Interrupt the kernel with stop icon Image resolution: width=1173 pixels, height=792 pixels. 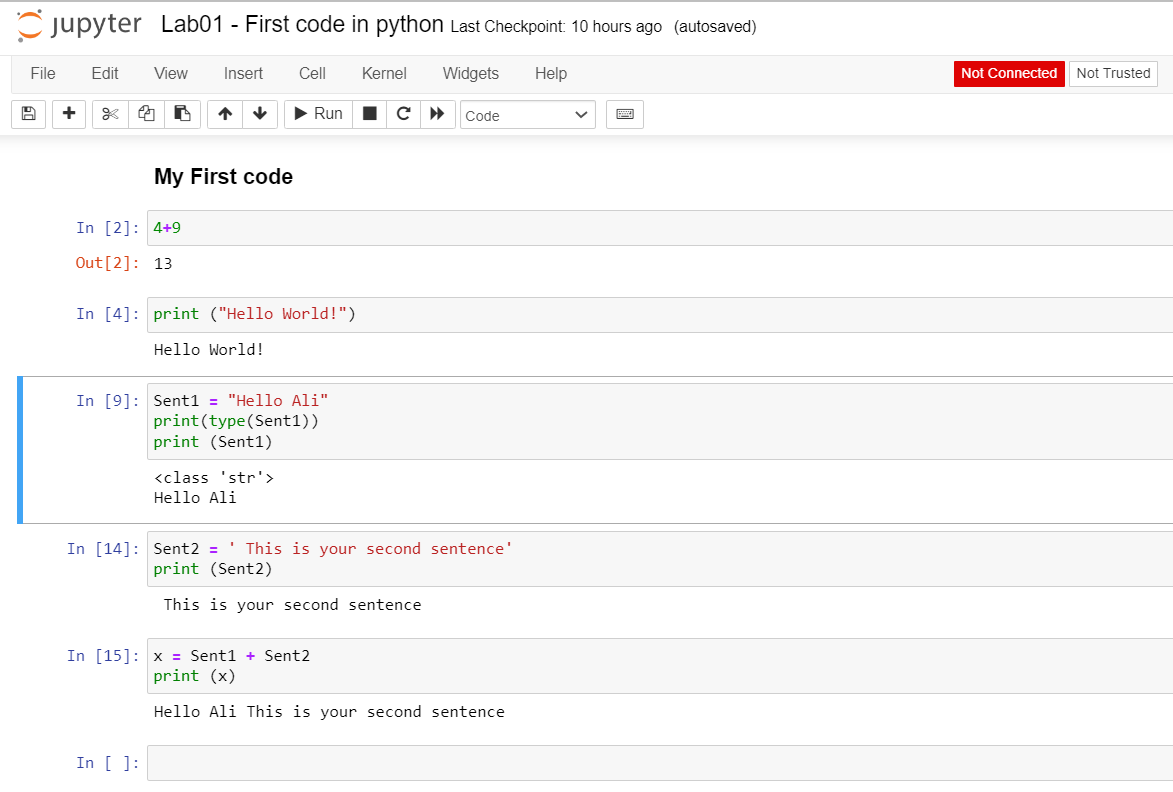tap(369, 114)
